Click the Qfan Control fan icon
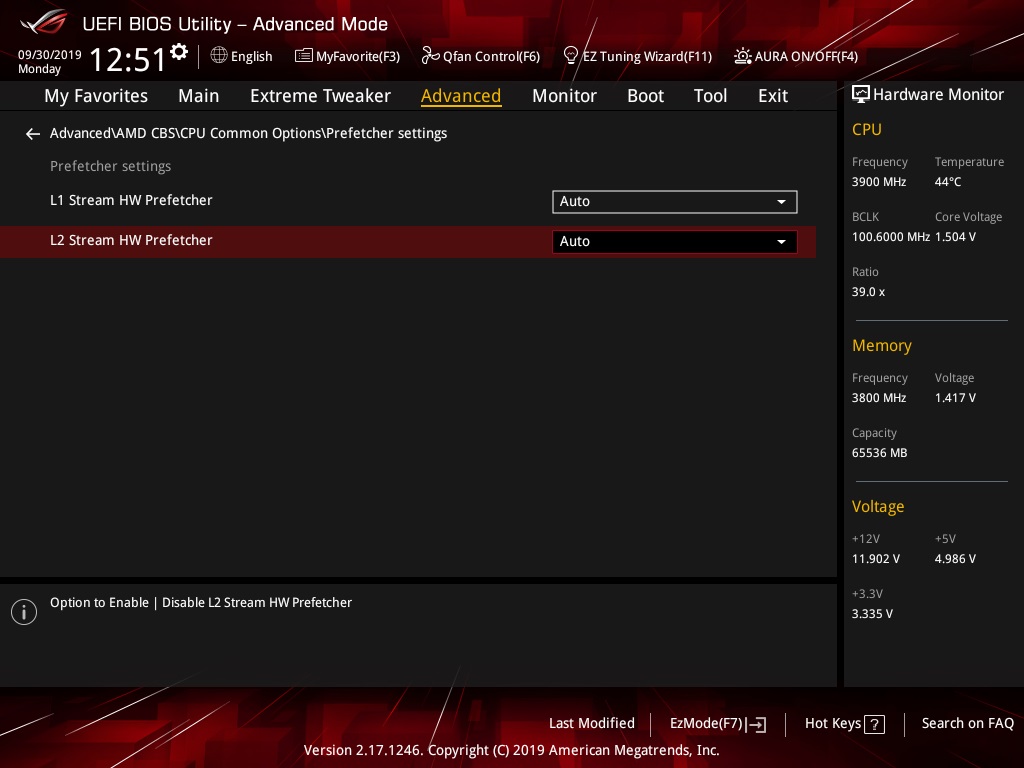The width and height of the screenshot is (1024, 768). [x=430, y=56]
